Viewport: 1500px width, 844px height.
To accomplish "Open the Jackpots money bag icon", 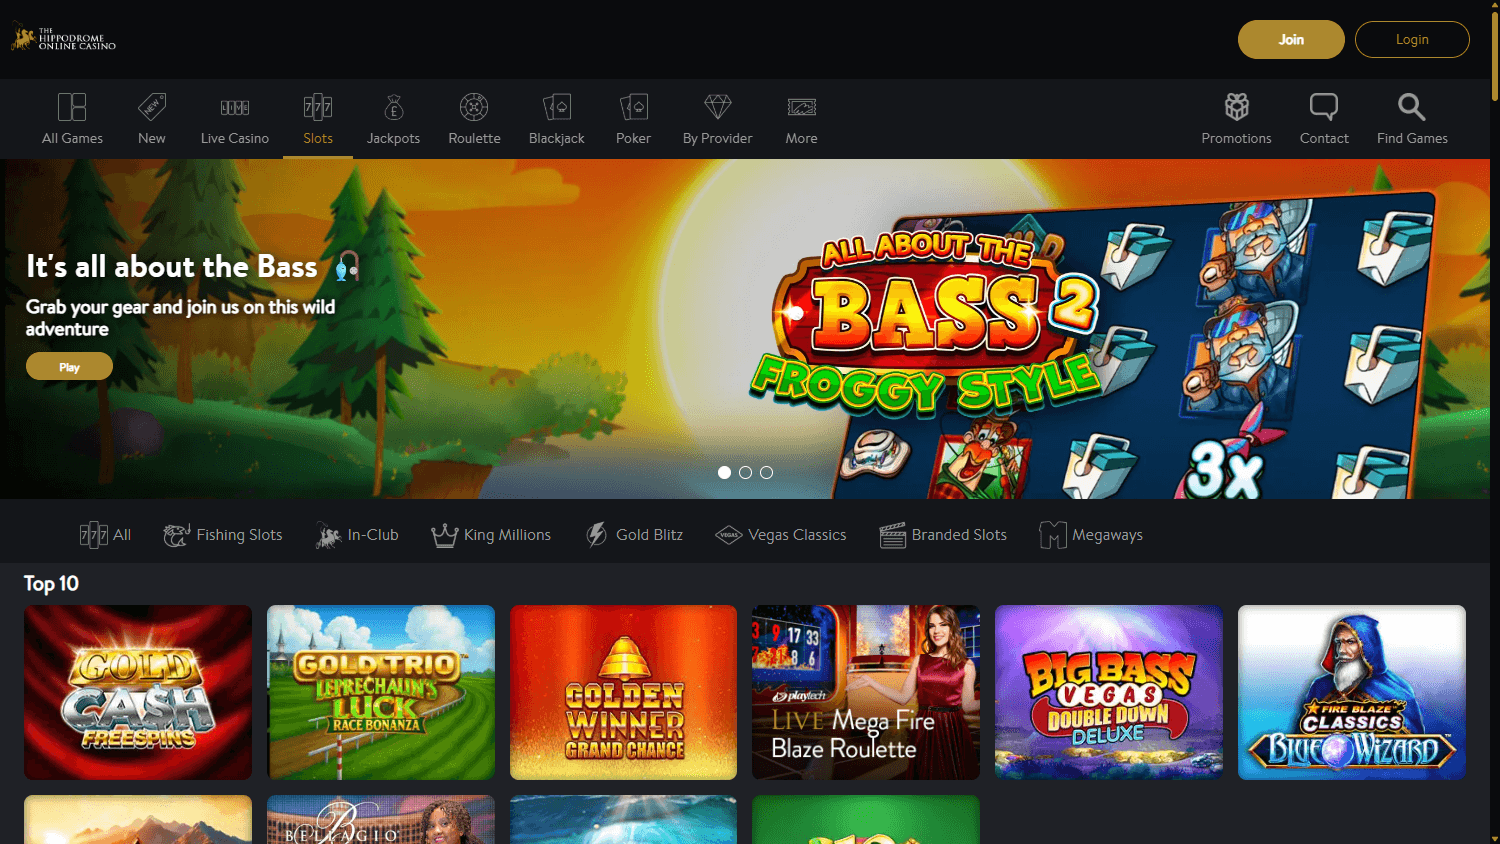I will click(394, 107).
